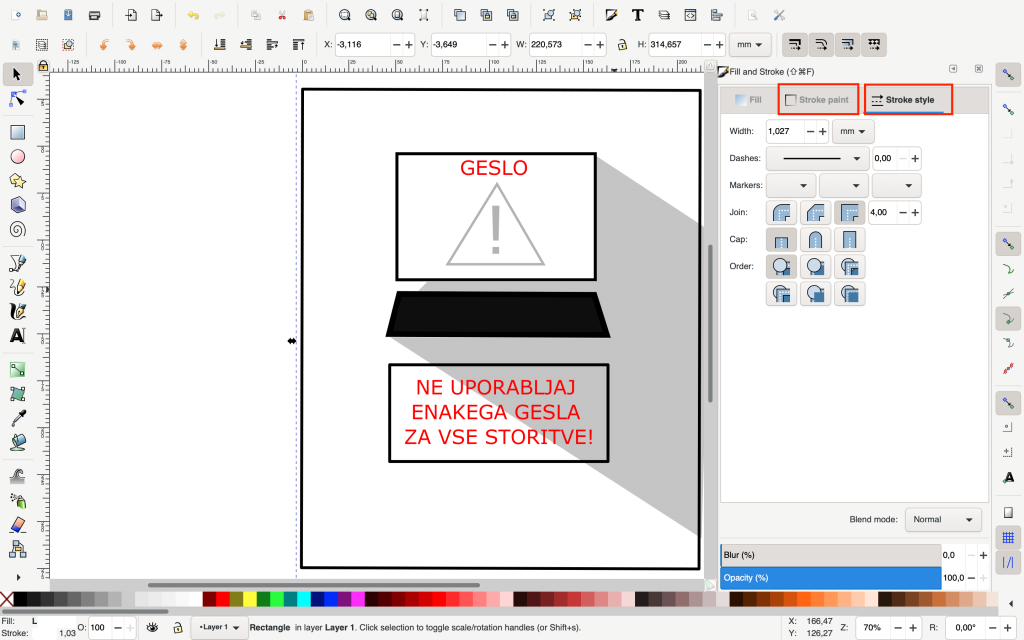Screen dimensions: 1024x640
Task: Pick the red palette swatch
Action: click(x=223, y=599)
